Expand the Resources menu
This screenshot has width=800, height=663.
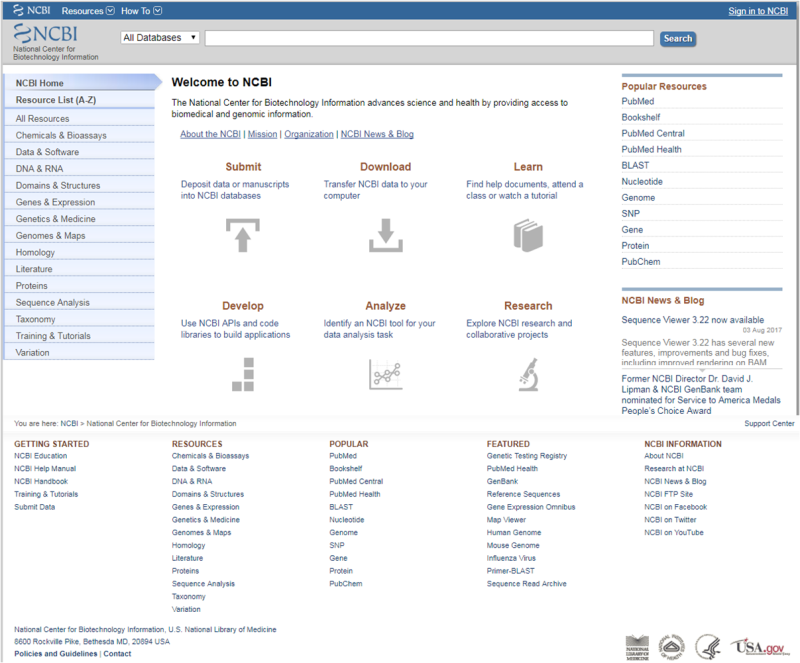[88, 11]
